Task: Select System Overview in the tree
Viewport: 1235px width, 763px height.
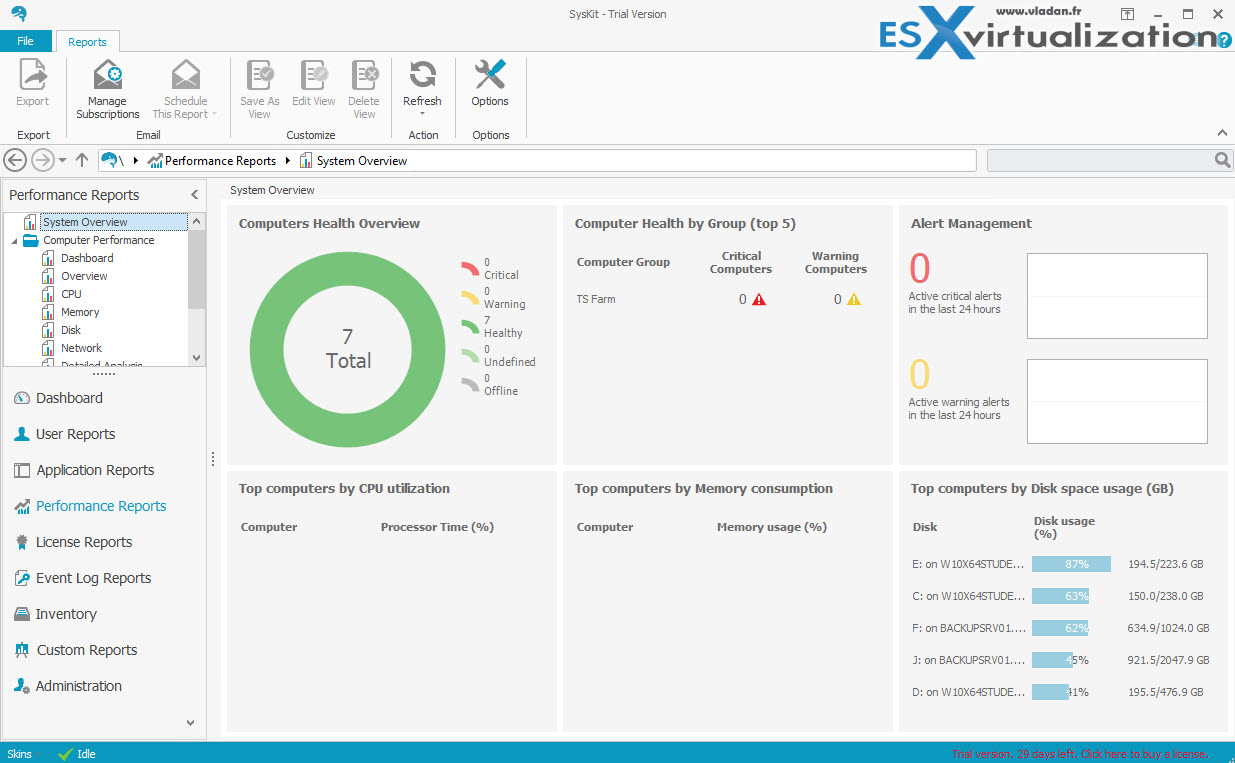Action: (x=85, y=222)
